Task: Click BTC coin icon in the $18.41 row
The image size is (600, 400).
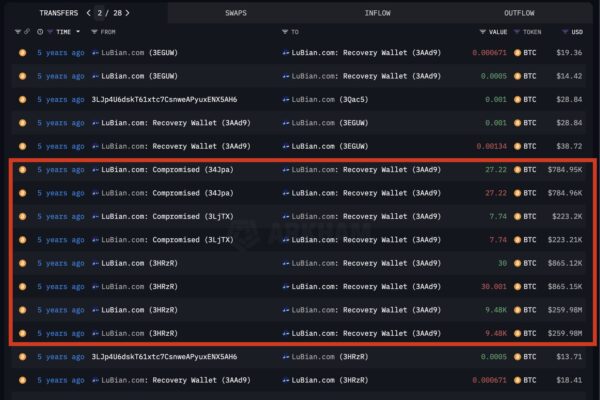Action: pyautogui.click(x=518, y=380)
